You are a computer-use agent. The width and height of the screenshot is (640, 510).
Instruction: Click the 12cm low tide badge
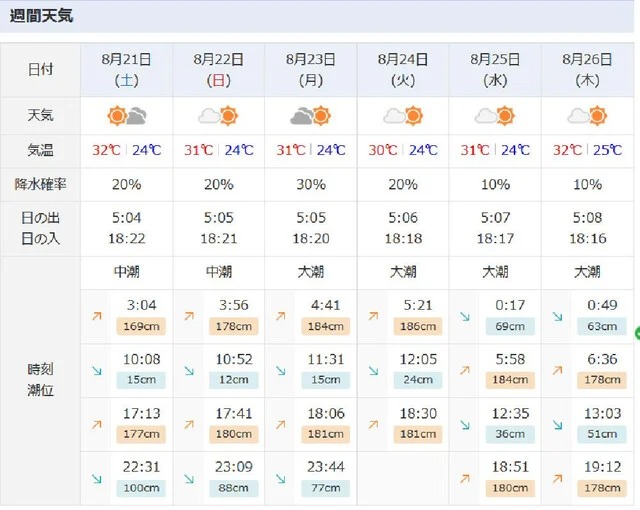231,380
